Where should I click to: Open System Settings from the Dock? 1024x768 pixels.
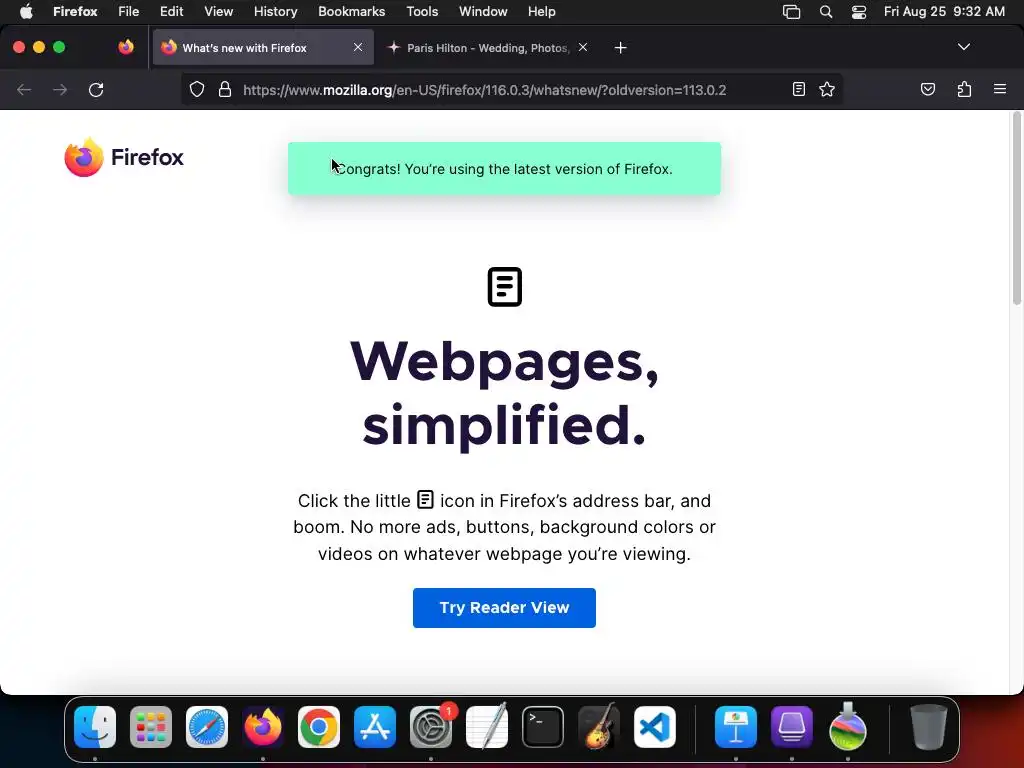431,727
